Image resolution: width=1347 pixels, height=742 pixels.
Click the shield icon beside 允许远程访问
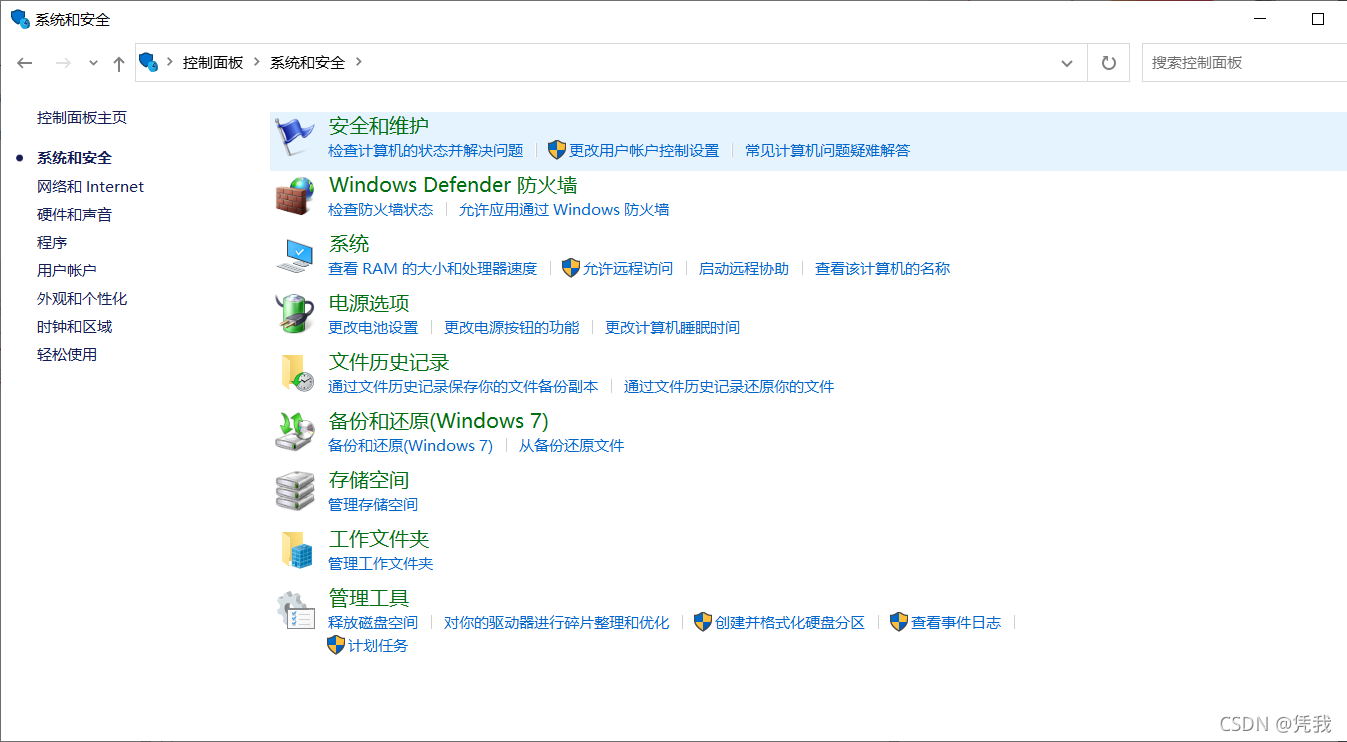coord(571,268)
